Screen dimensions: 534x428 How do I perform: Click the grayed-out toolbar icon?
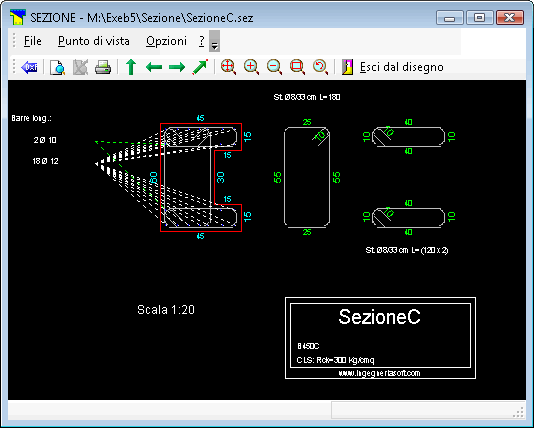point(80,67)
